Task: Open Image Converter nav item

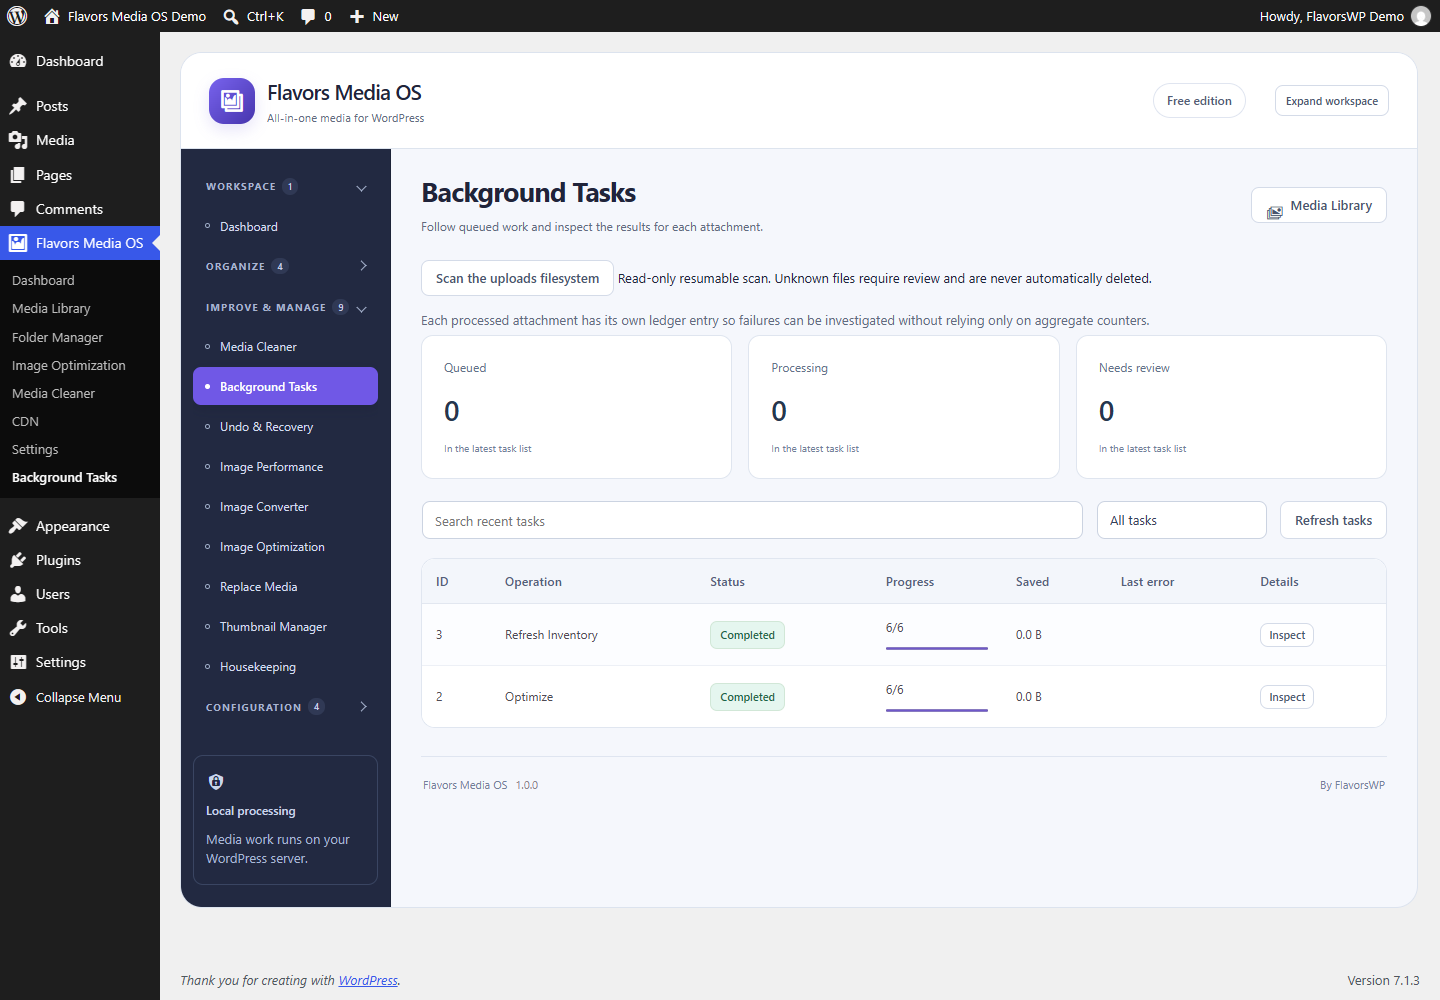Action: 285,507
